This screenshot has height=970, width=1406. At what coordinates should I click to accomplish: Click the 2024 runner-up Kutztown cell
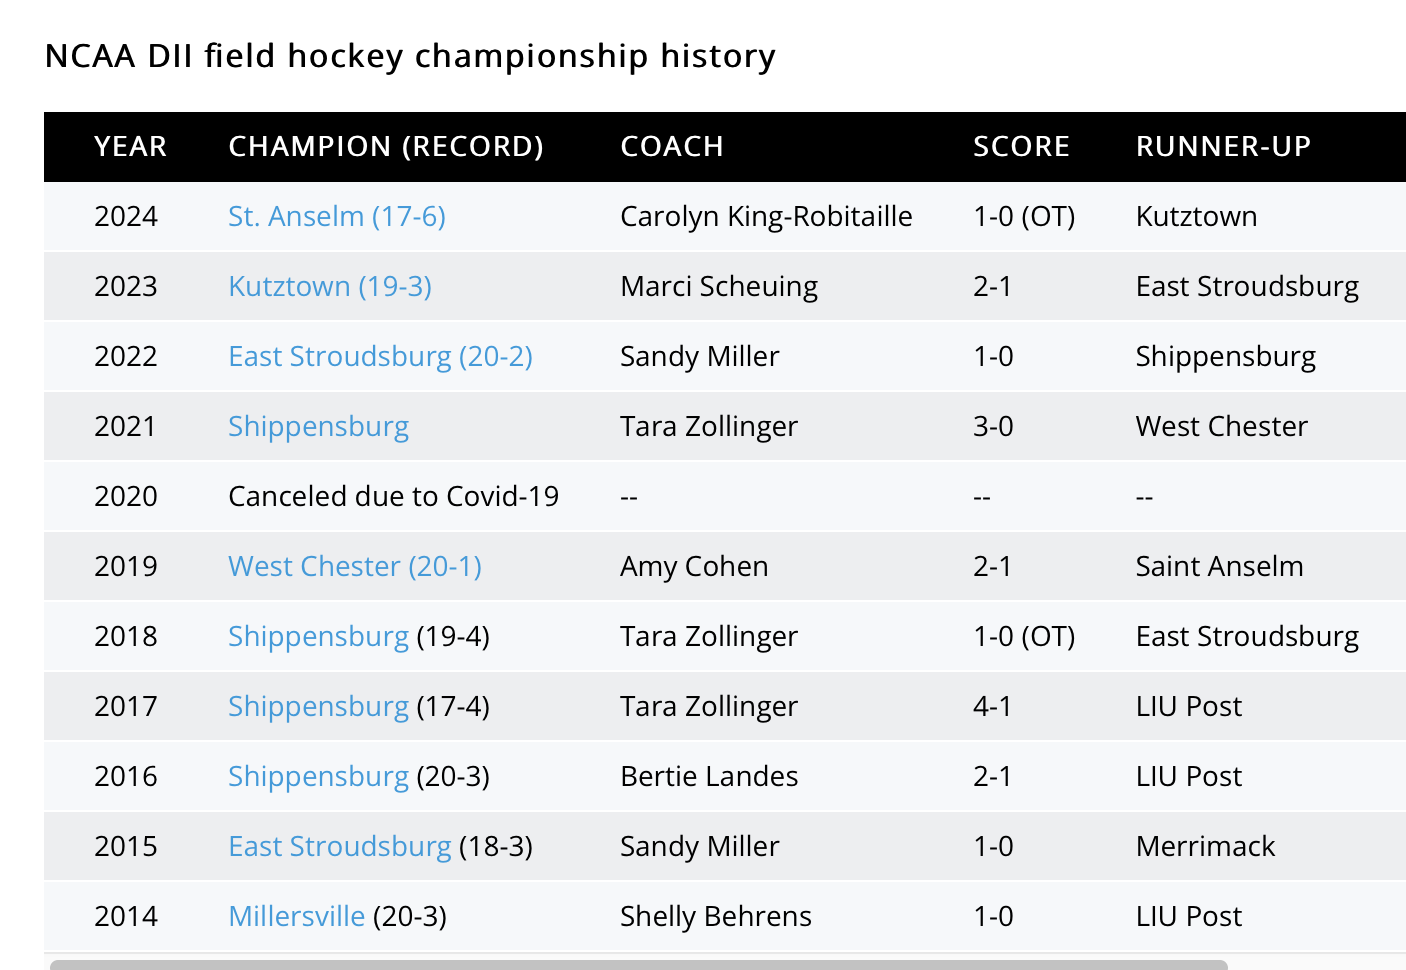(1196, 216)
